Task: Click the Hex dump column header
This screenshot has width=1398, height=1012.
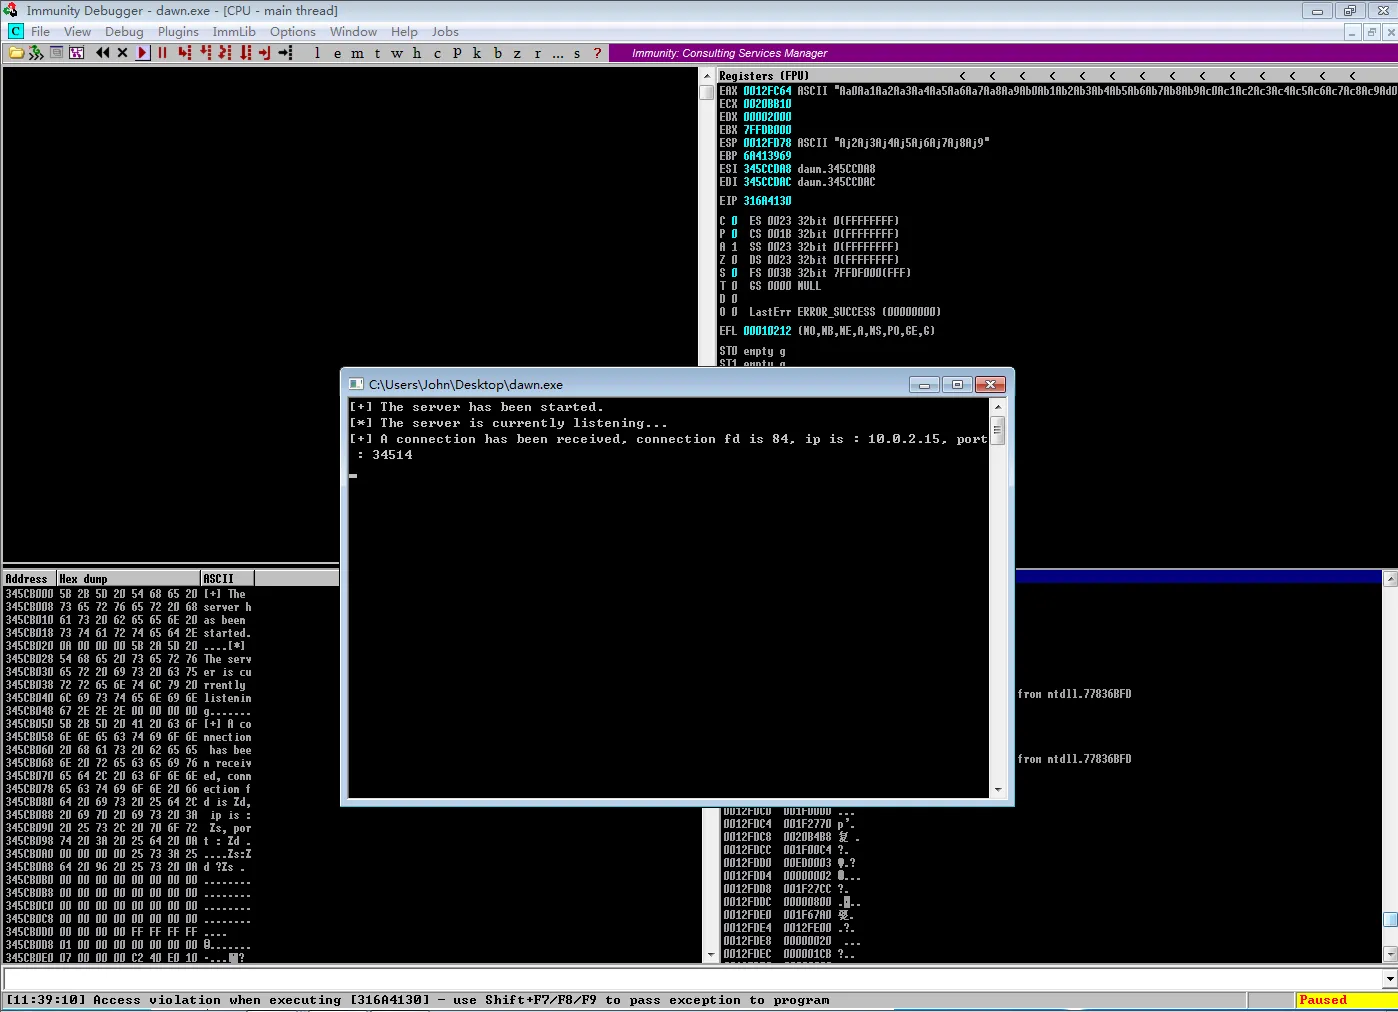Action: coord(128,578)
